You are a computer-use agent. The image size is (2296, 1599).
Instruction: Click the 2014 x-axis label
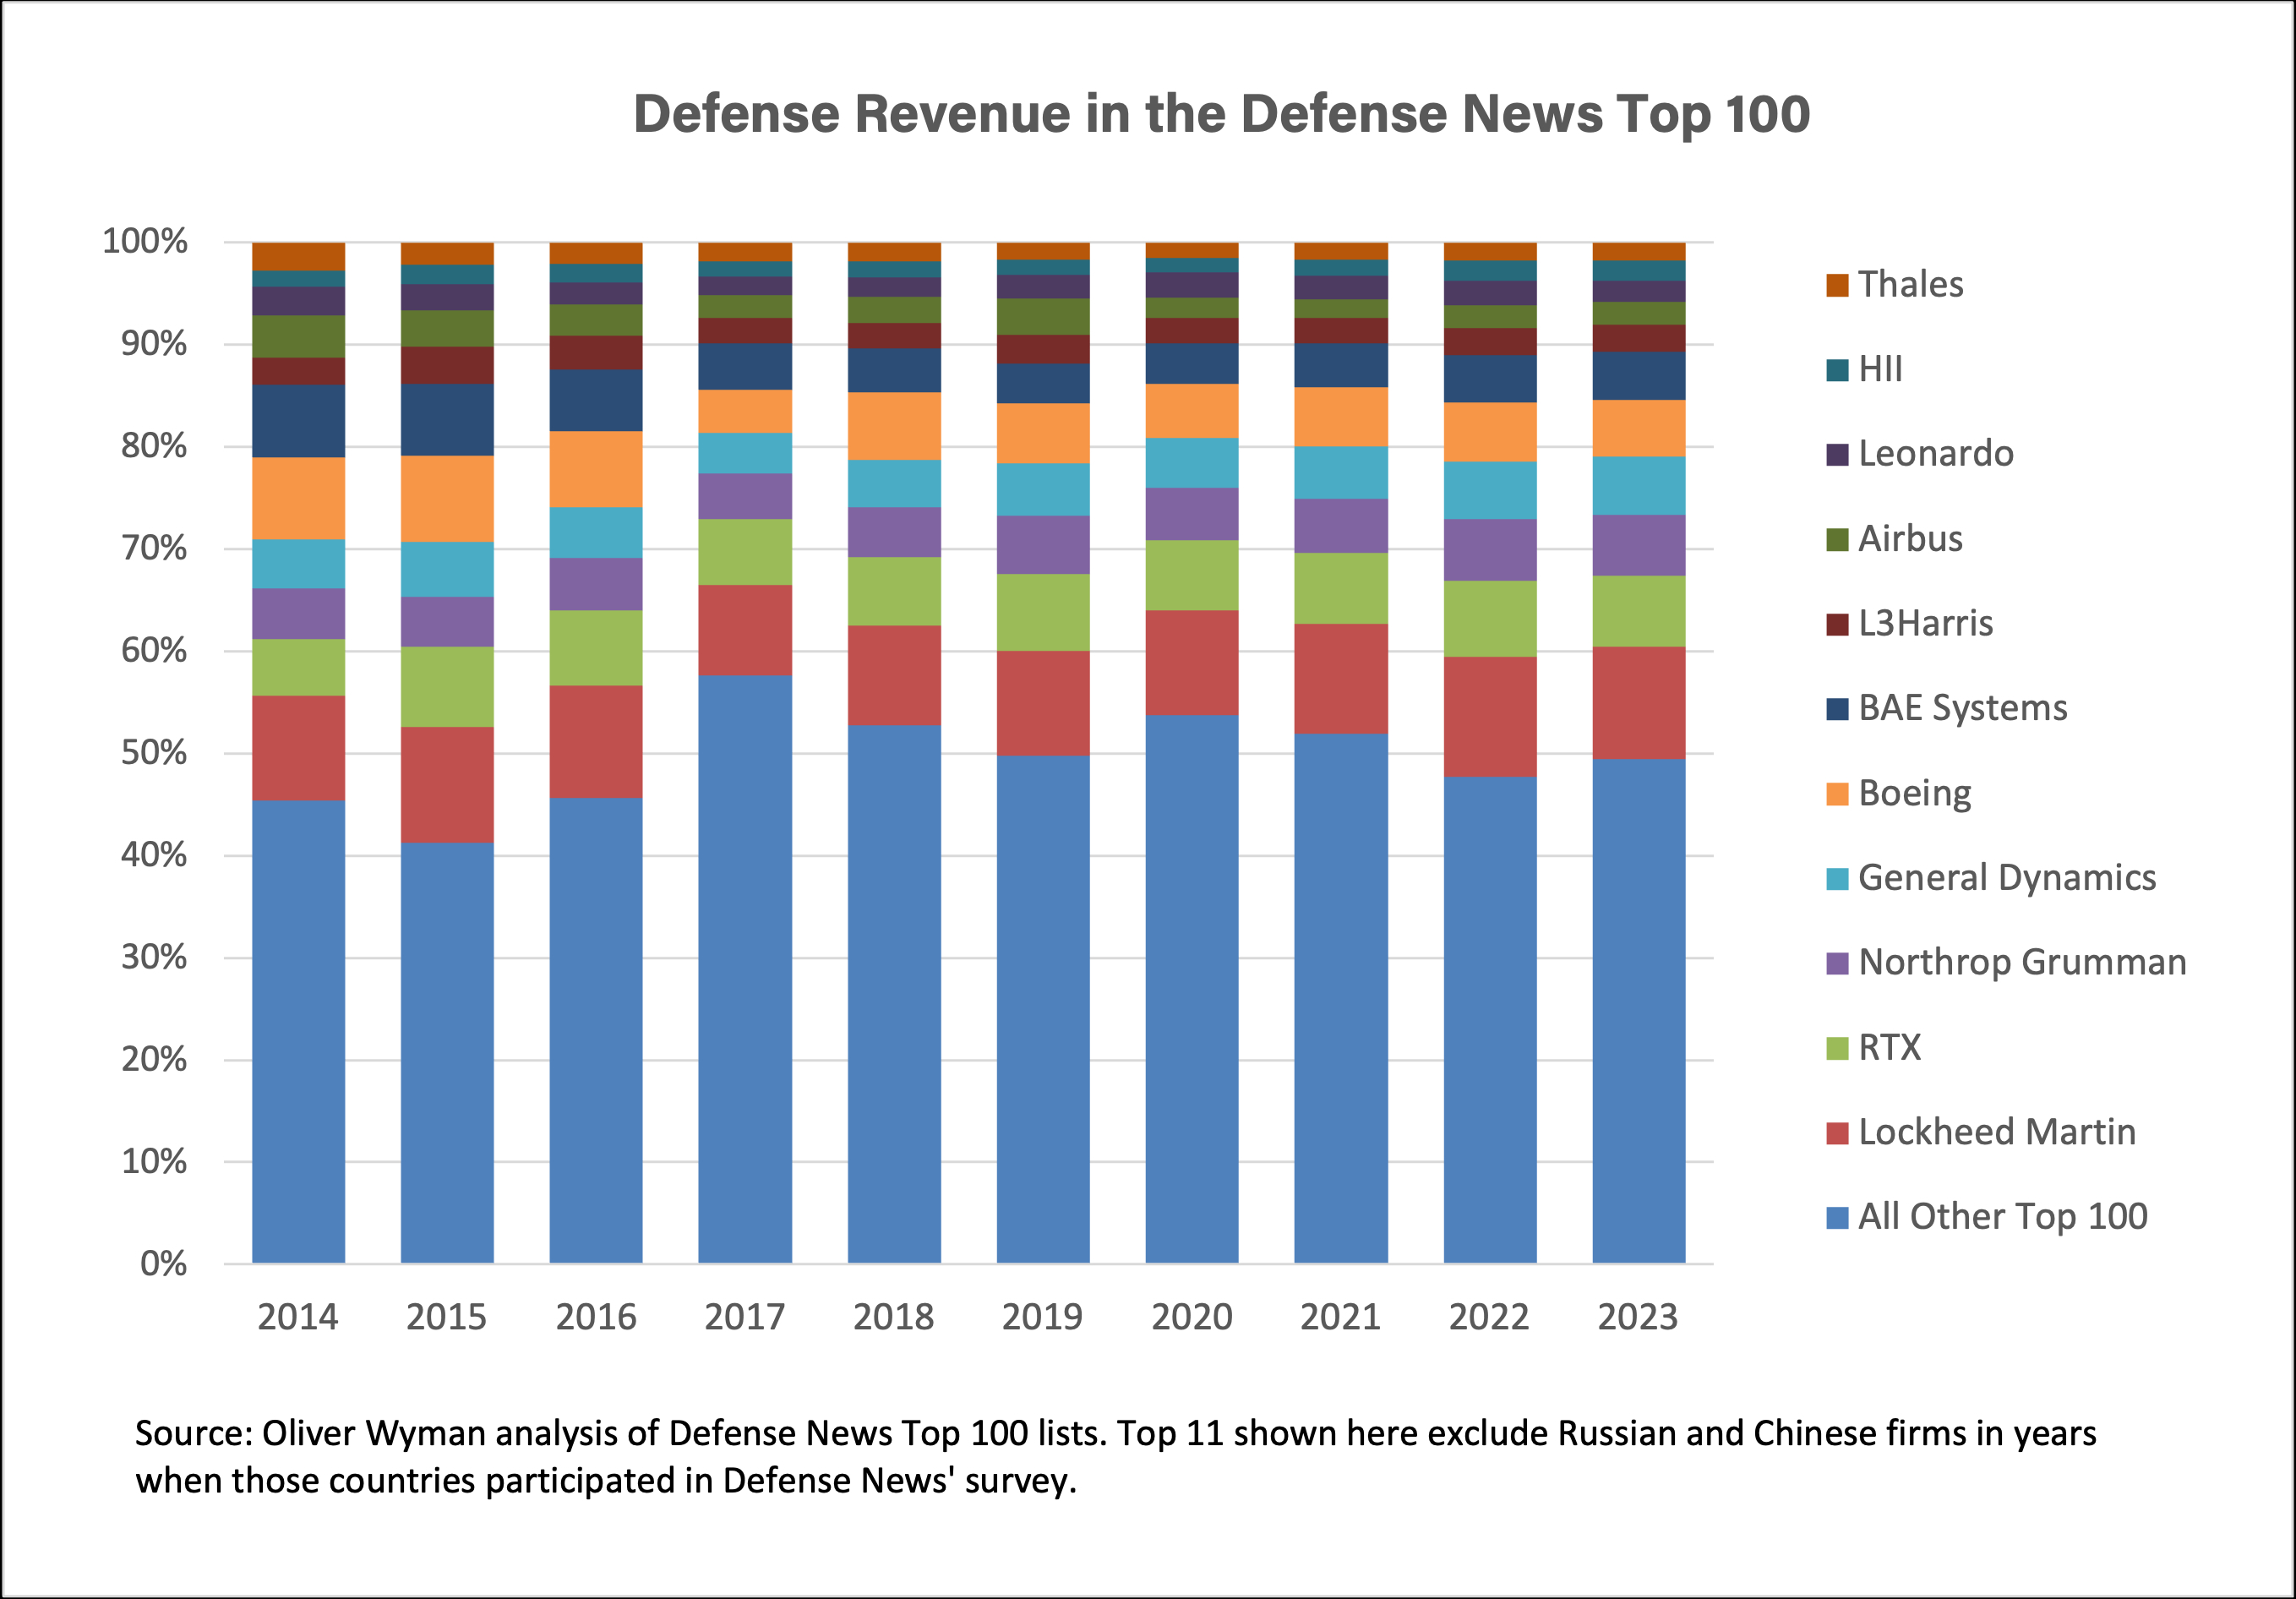coord(298,1317)
